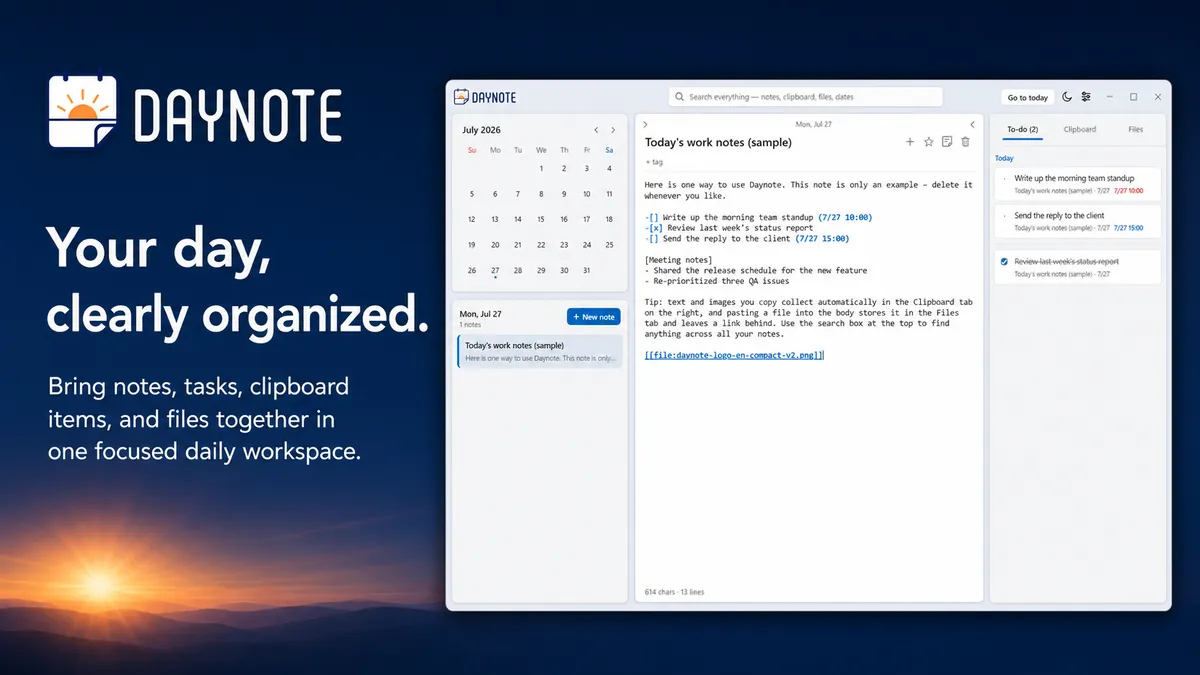
Task: Collapse the right panel using the editor's < chevron
Action: click(x=972, y=124)
